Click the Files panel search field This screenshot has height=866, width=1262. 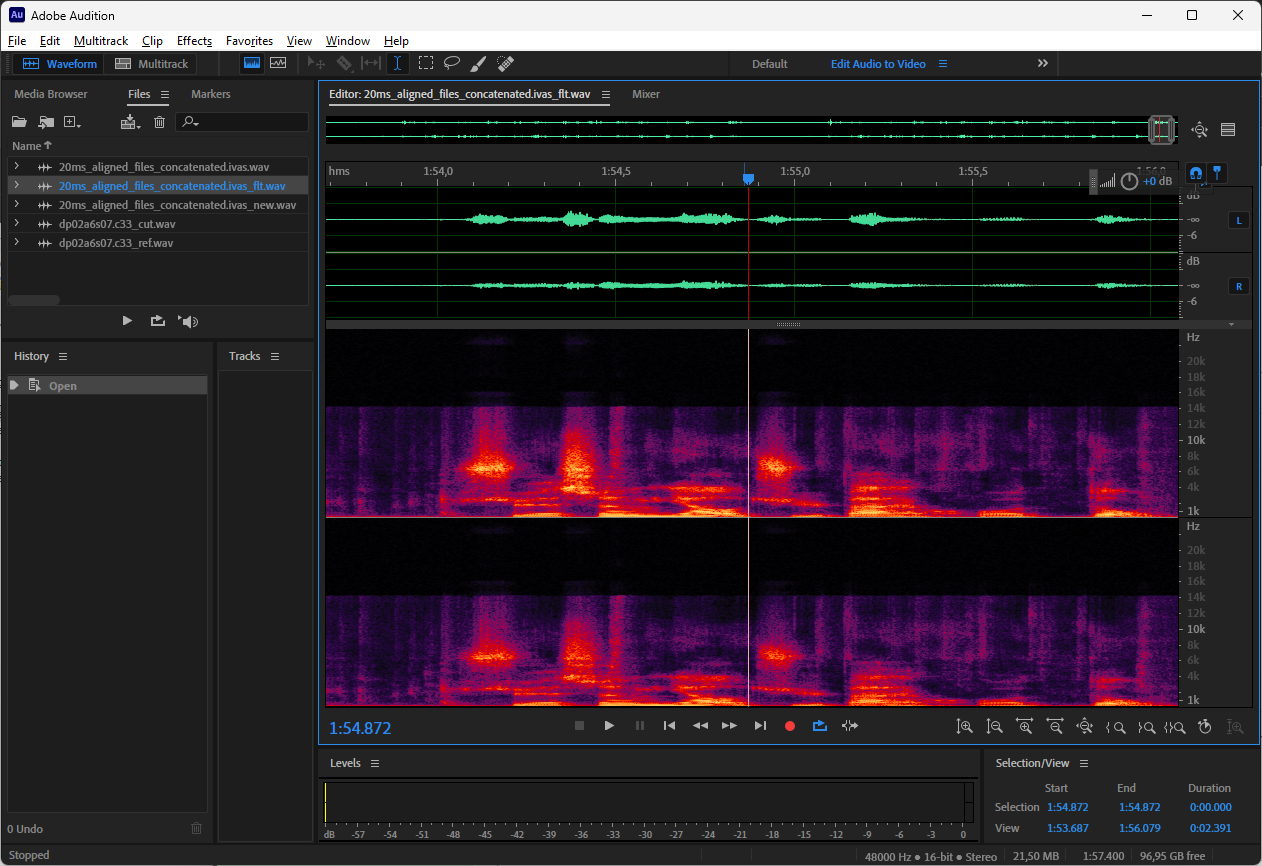coord(250,122)
